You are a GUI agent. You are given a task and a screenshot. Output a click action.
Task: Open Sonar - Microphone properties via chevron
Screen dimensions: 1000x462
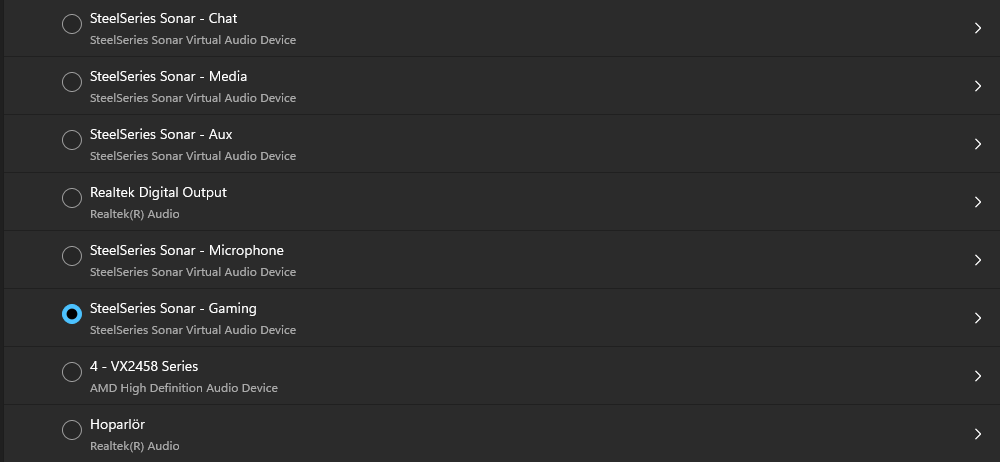[978, 260]
